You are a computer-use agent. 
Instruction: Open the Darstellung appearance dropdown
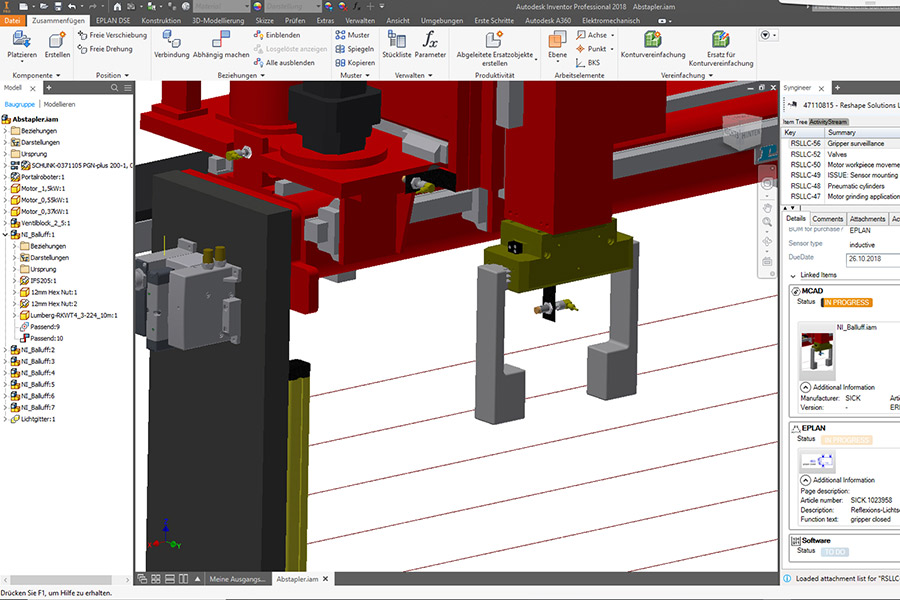[293, 7]
